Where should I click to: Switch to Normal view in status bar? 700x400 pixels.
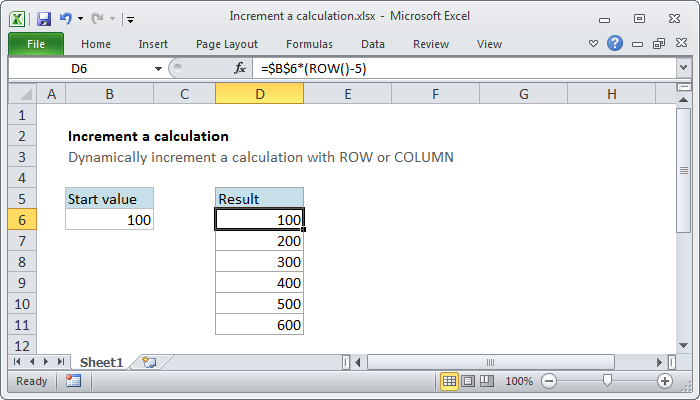point(449,381)
